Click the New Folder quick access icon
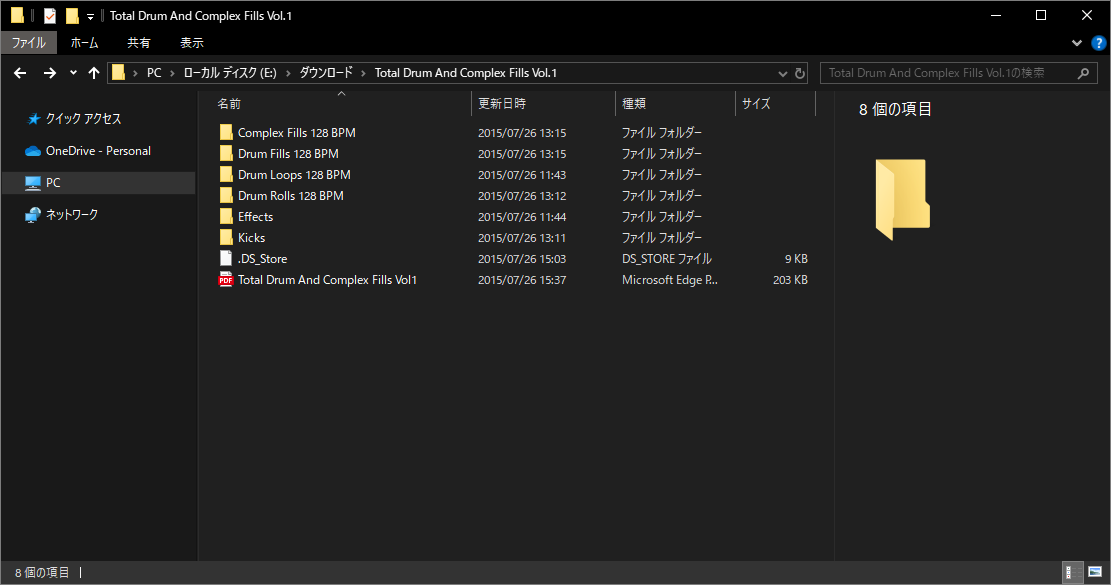The height and width of the screenshot is (585, 1111). pyautogui.click(x=72, y=16)
